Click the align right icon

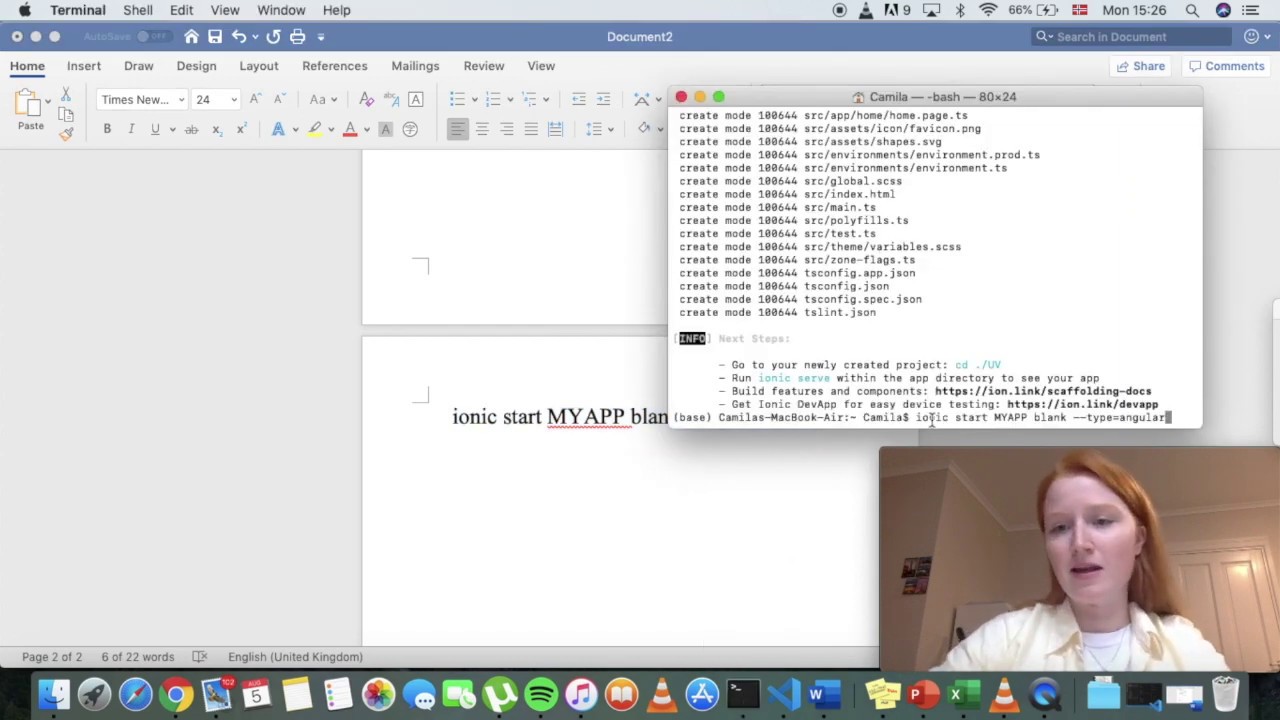(506, 129)
